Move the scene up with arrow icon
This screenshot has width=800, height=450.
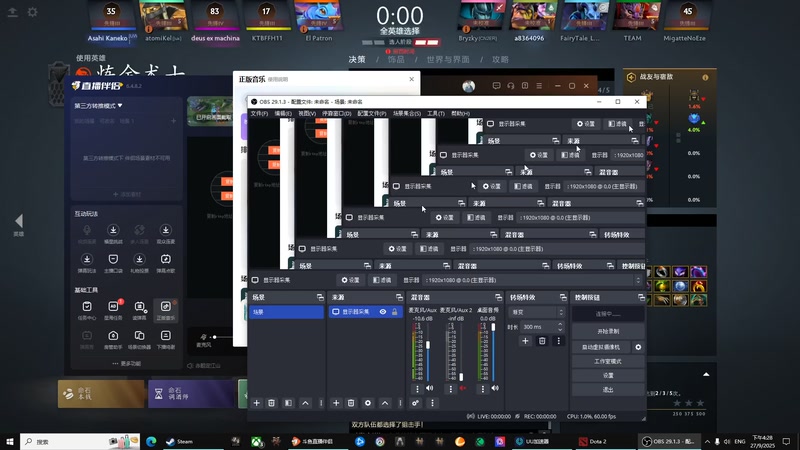pyautogui.click(x=305, y=403)
